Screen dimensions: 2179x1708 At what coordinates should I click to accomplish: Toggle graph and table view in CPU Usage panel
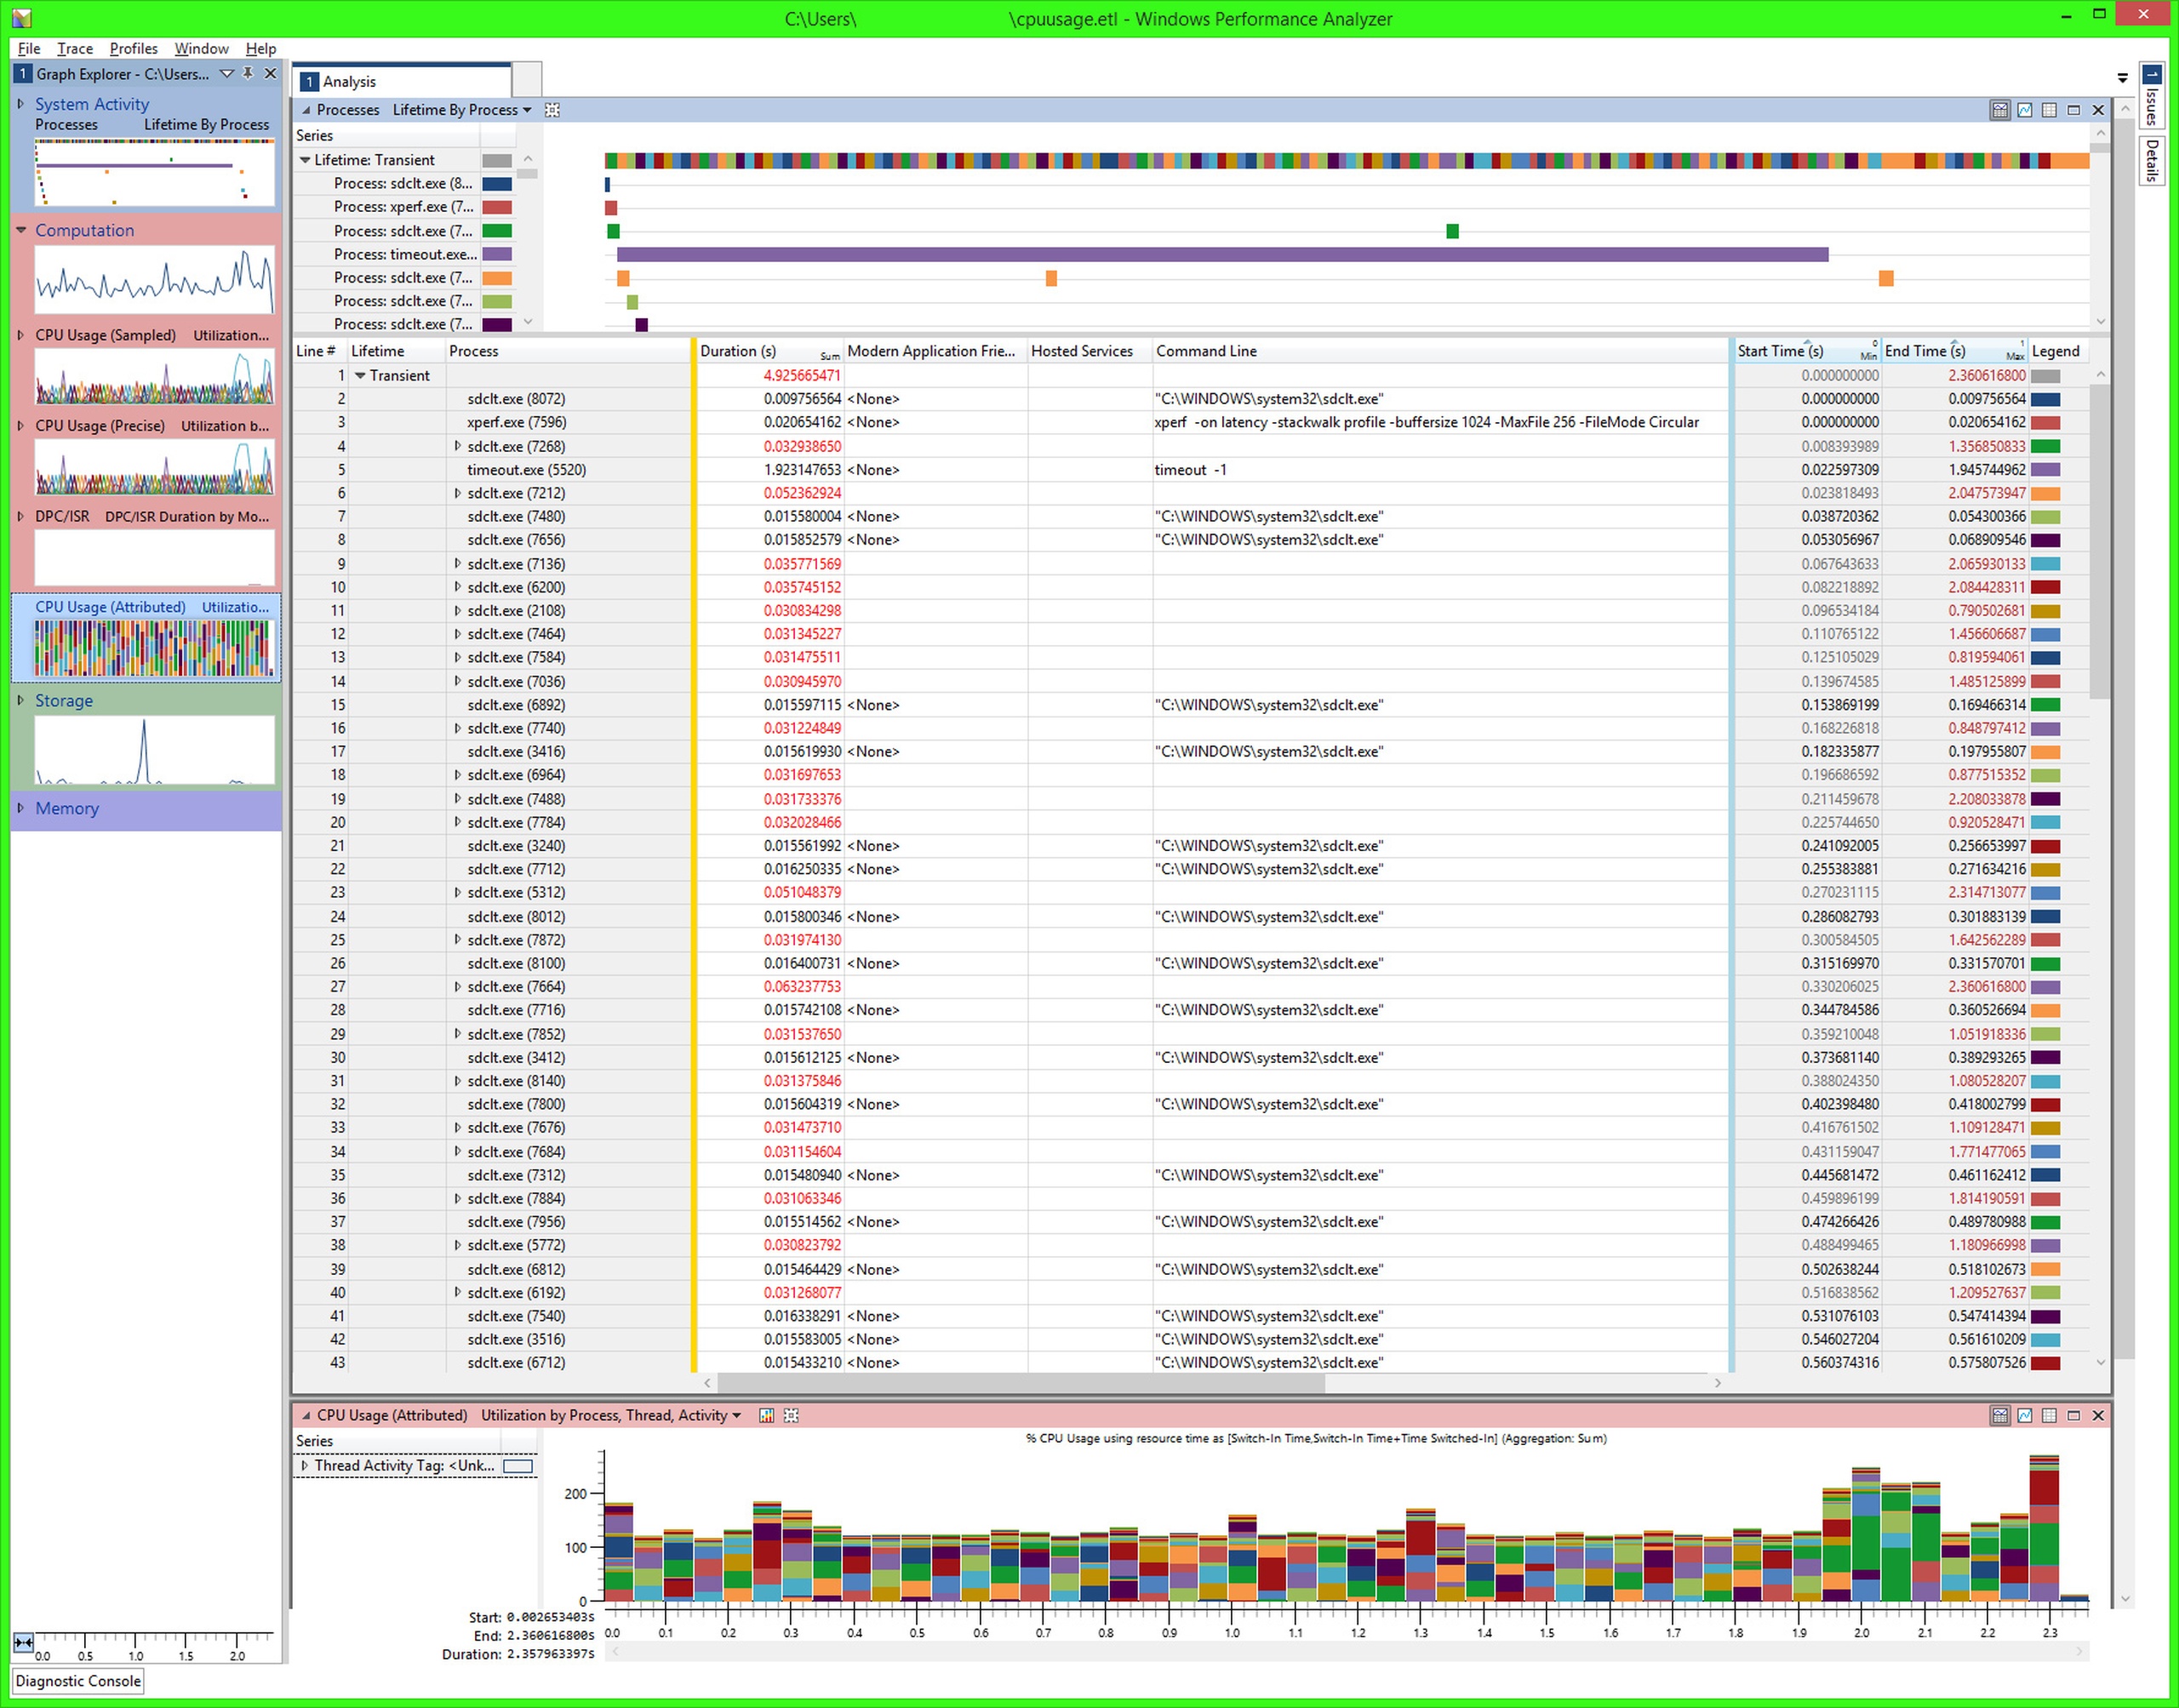[1999, 1415]
